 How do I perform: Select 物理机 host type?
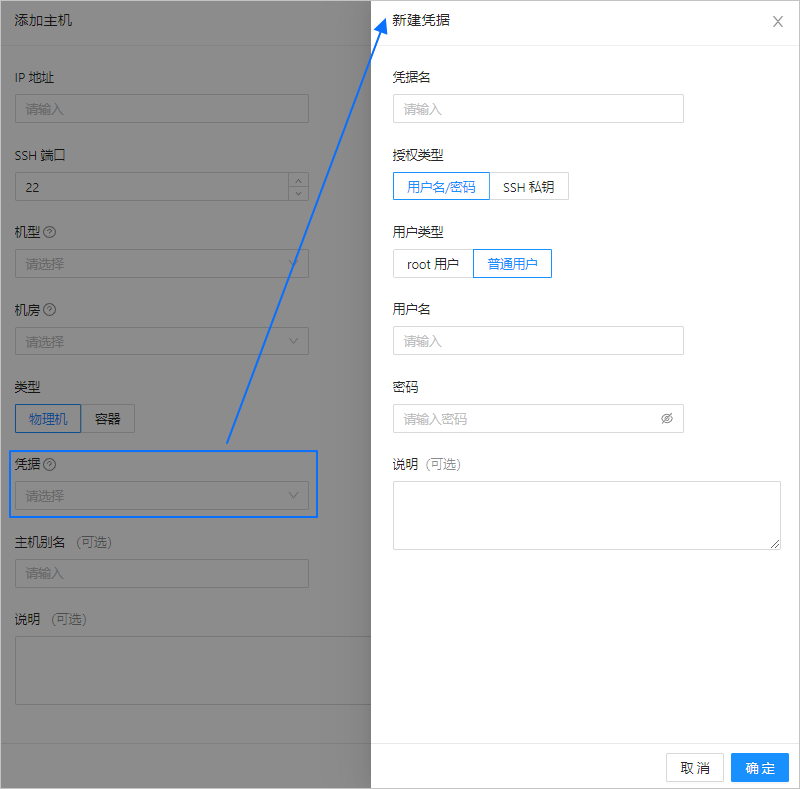tap(48, 418)
